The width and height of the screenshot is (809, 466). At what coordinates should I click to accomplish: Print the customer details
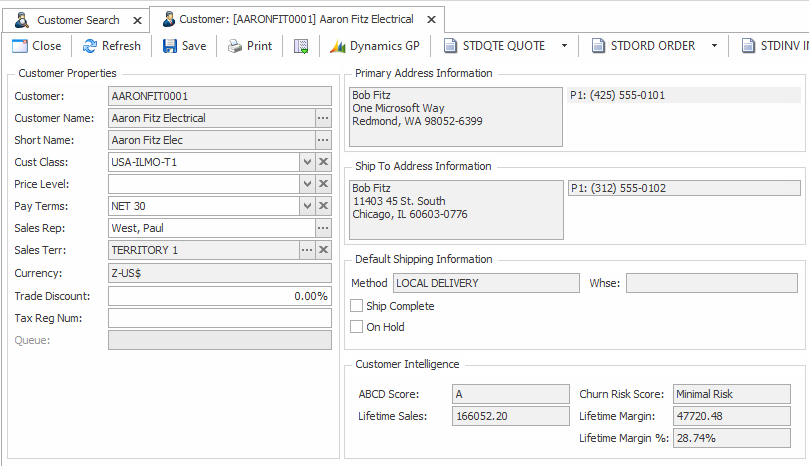tap(249, 46)
